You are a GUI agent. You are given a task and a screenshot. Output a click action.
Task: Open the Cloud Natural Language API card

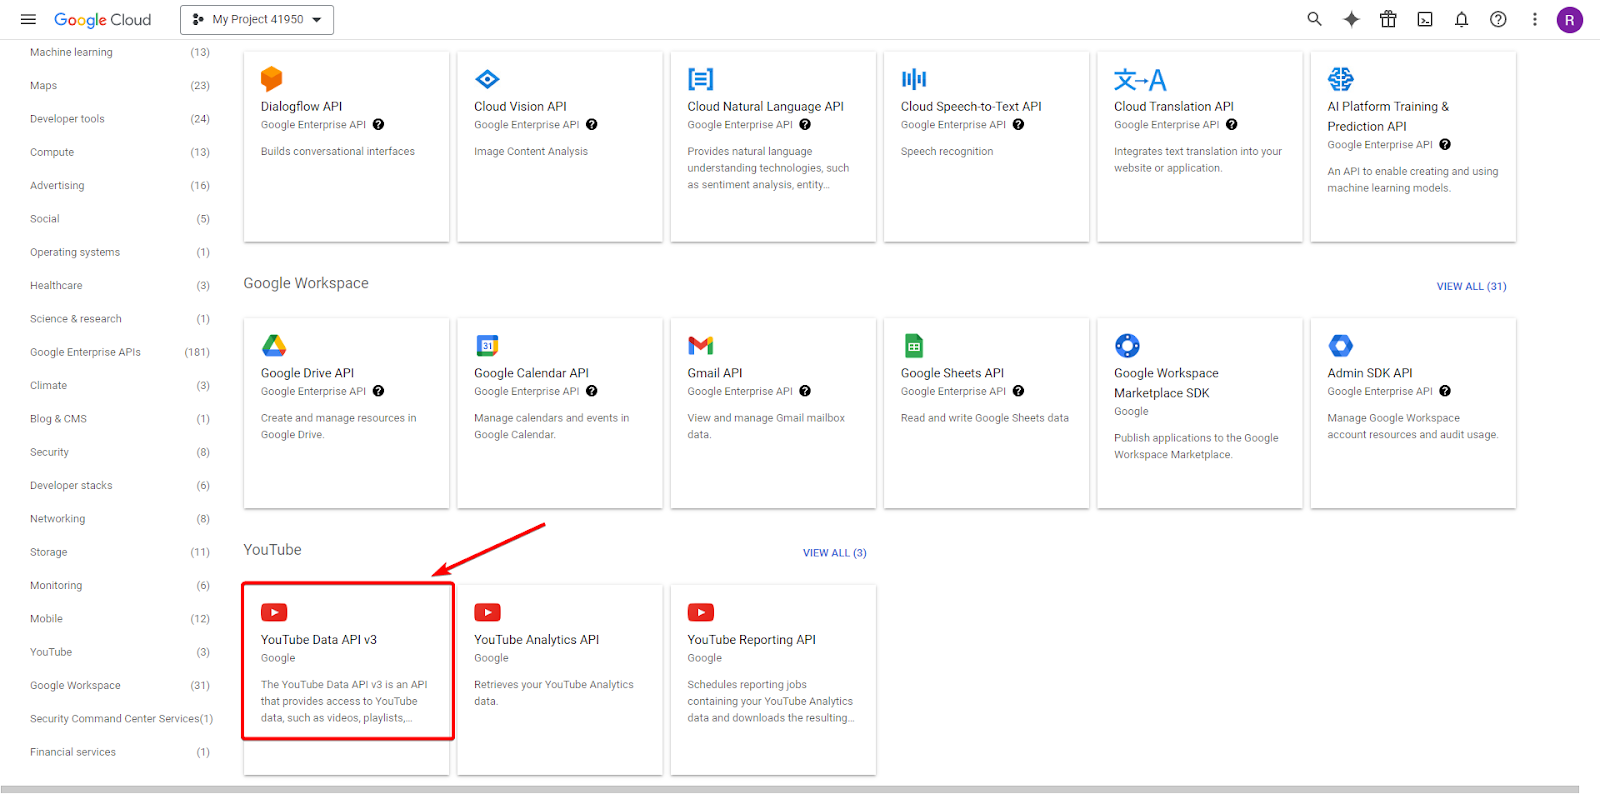tap(773, 147)
